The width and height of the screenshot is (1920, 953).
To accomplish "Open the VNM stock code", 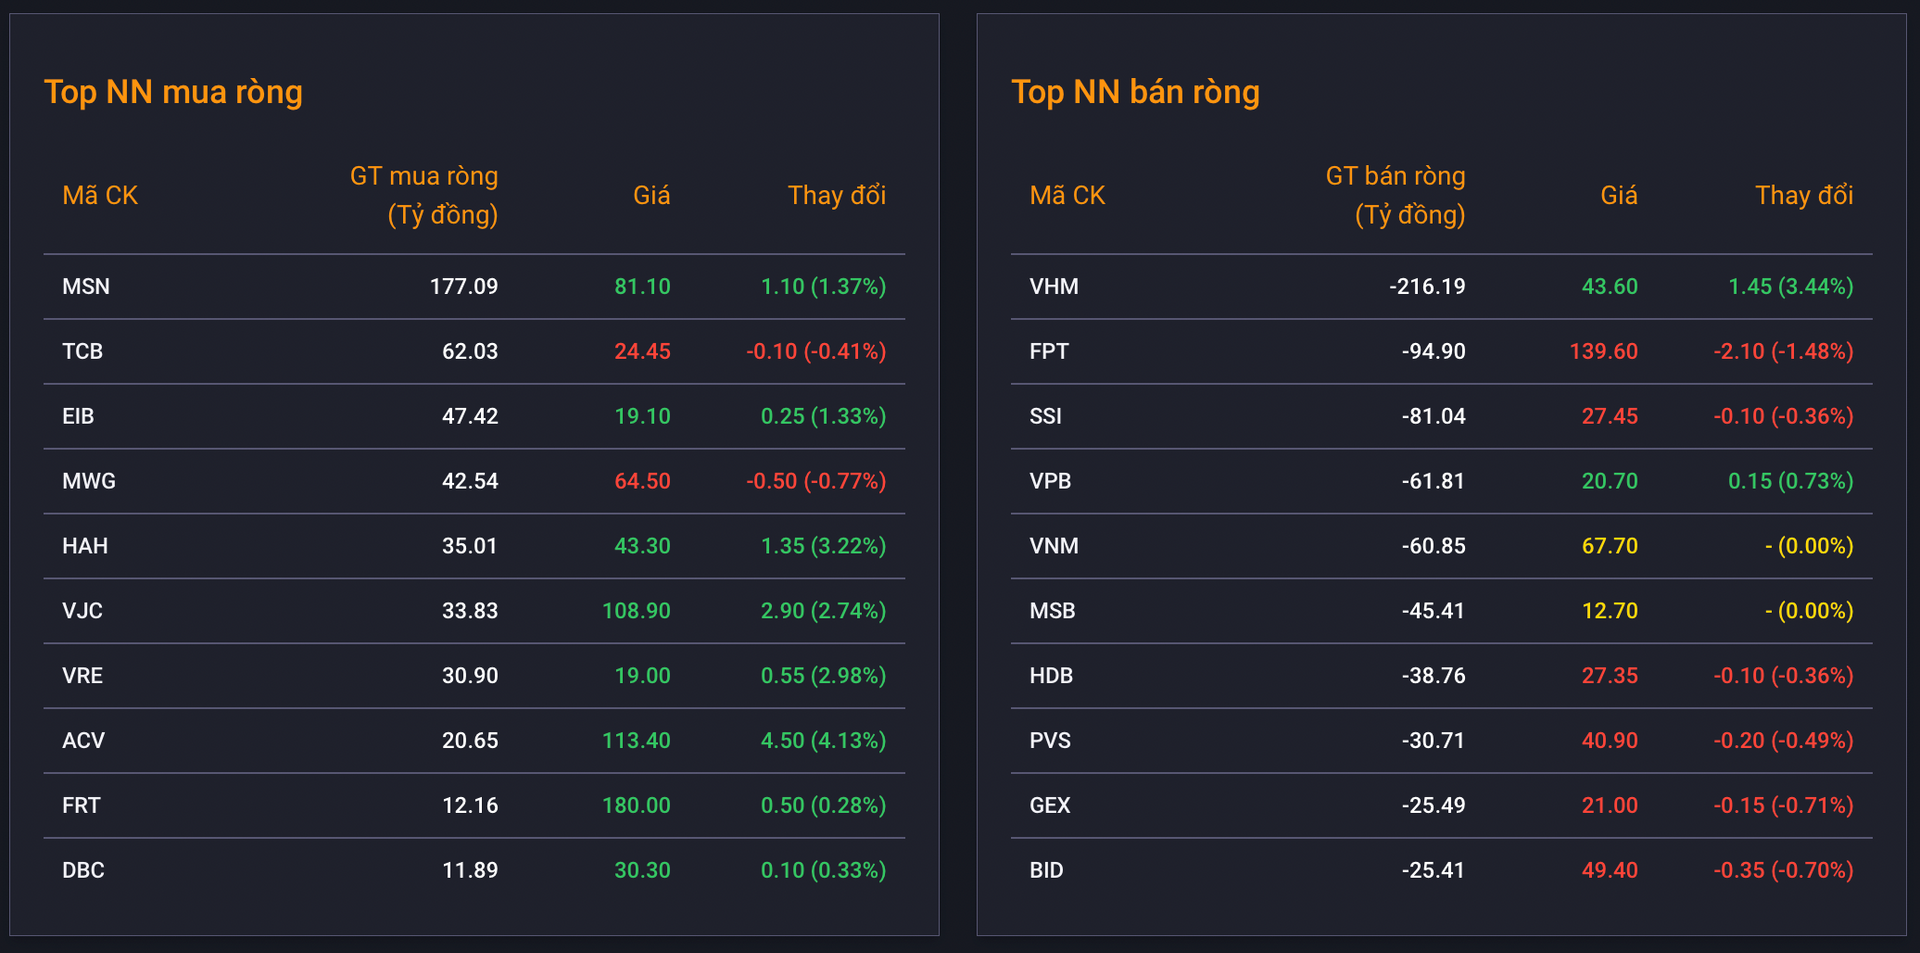I will pos(1054,546).
